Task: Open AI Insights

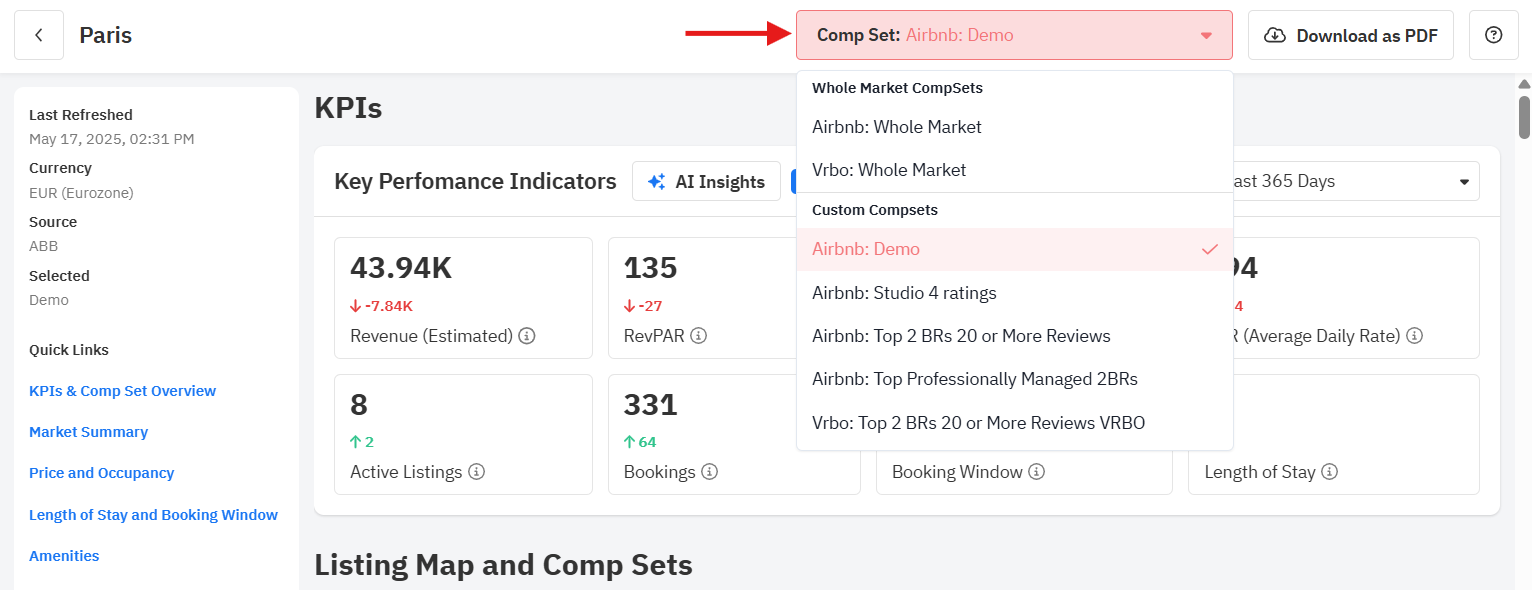Action: [x=706, y=181]
